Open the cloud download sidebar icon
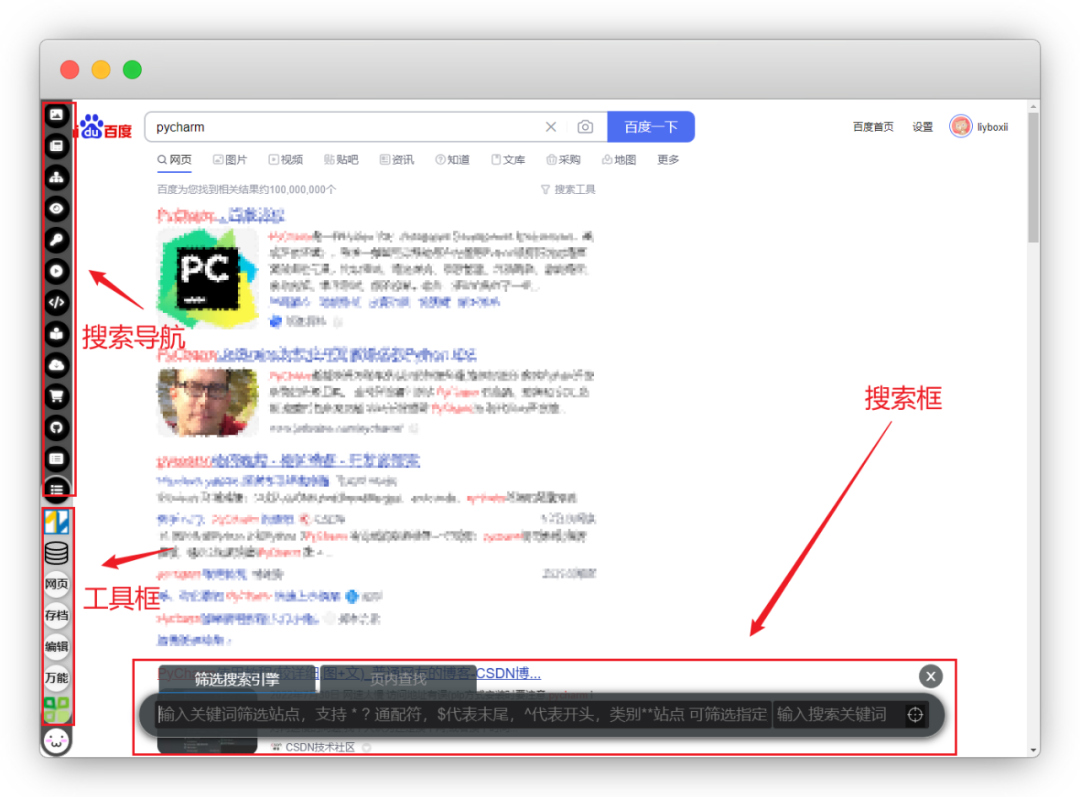The height and width of the screenshot is (797, 1080). (x=56, y=364)
